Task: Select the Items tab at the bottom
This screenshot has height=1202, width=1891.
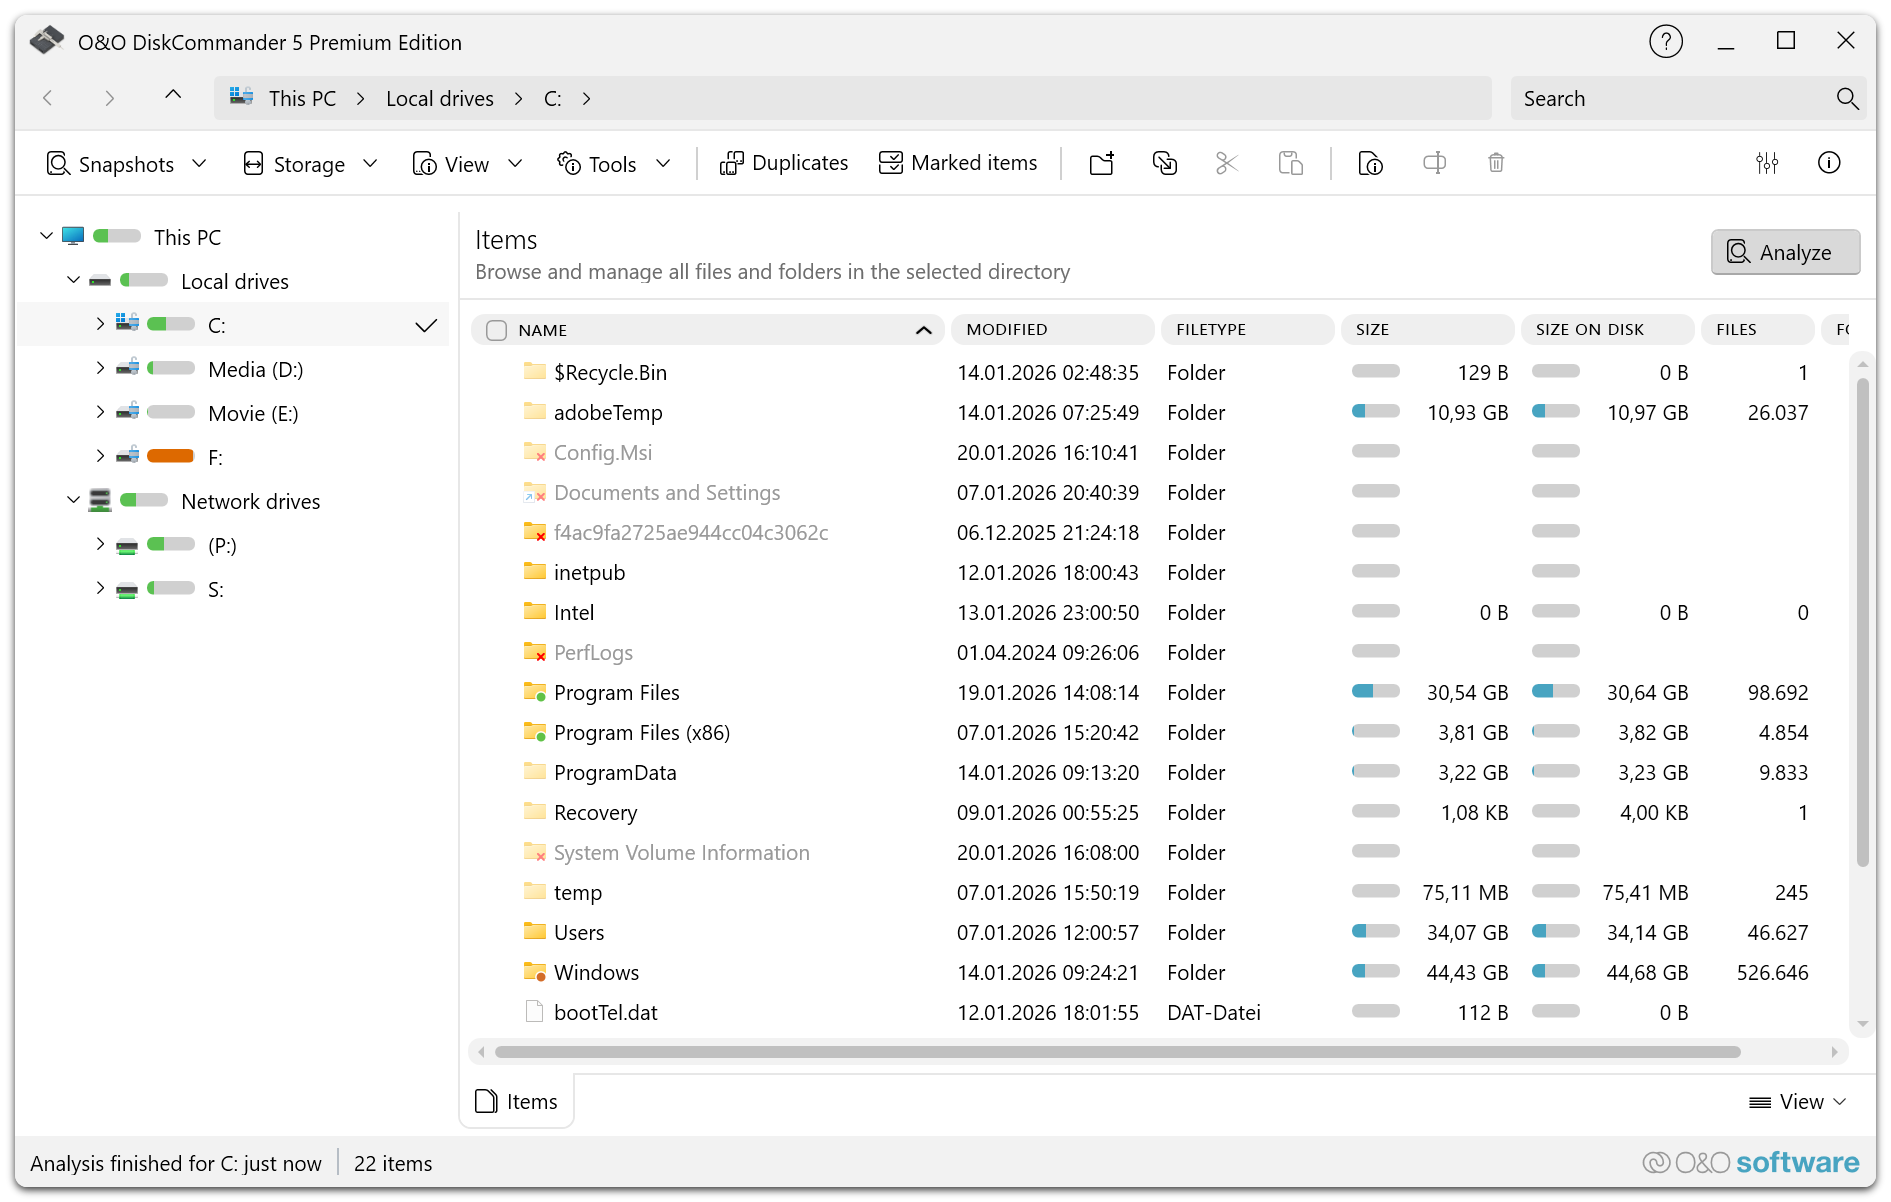Action: click(x=517, y=1102)
